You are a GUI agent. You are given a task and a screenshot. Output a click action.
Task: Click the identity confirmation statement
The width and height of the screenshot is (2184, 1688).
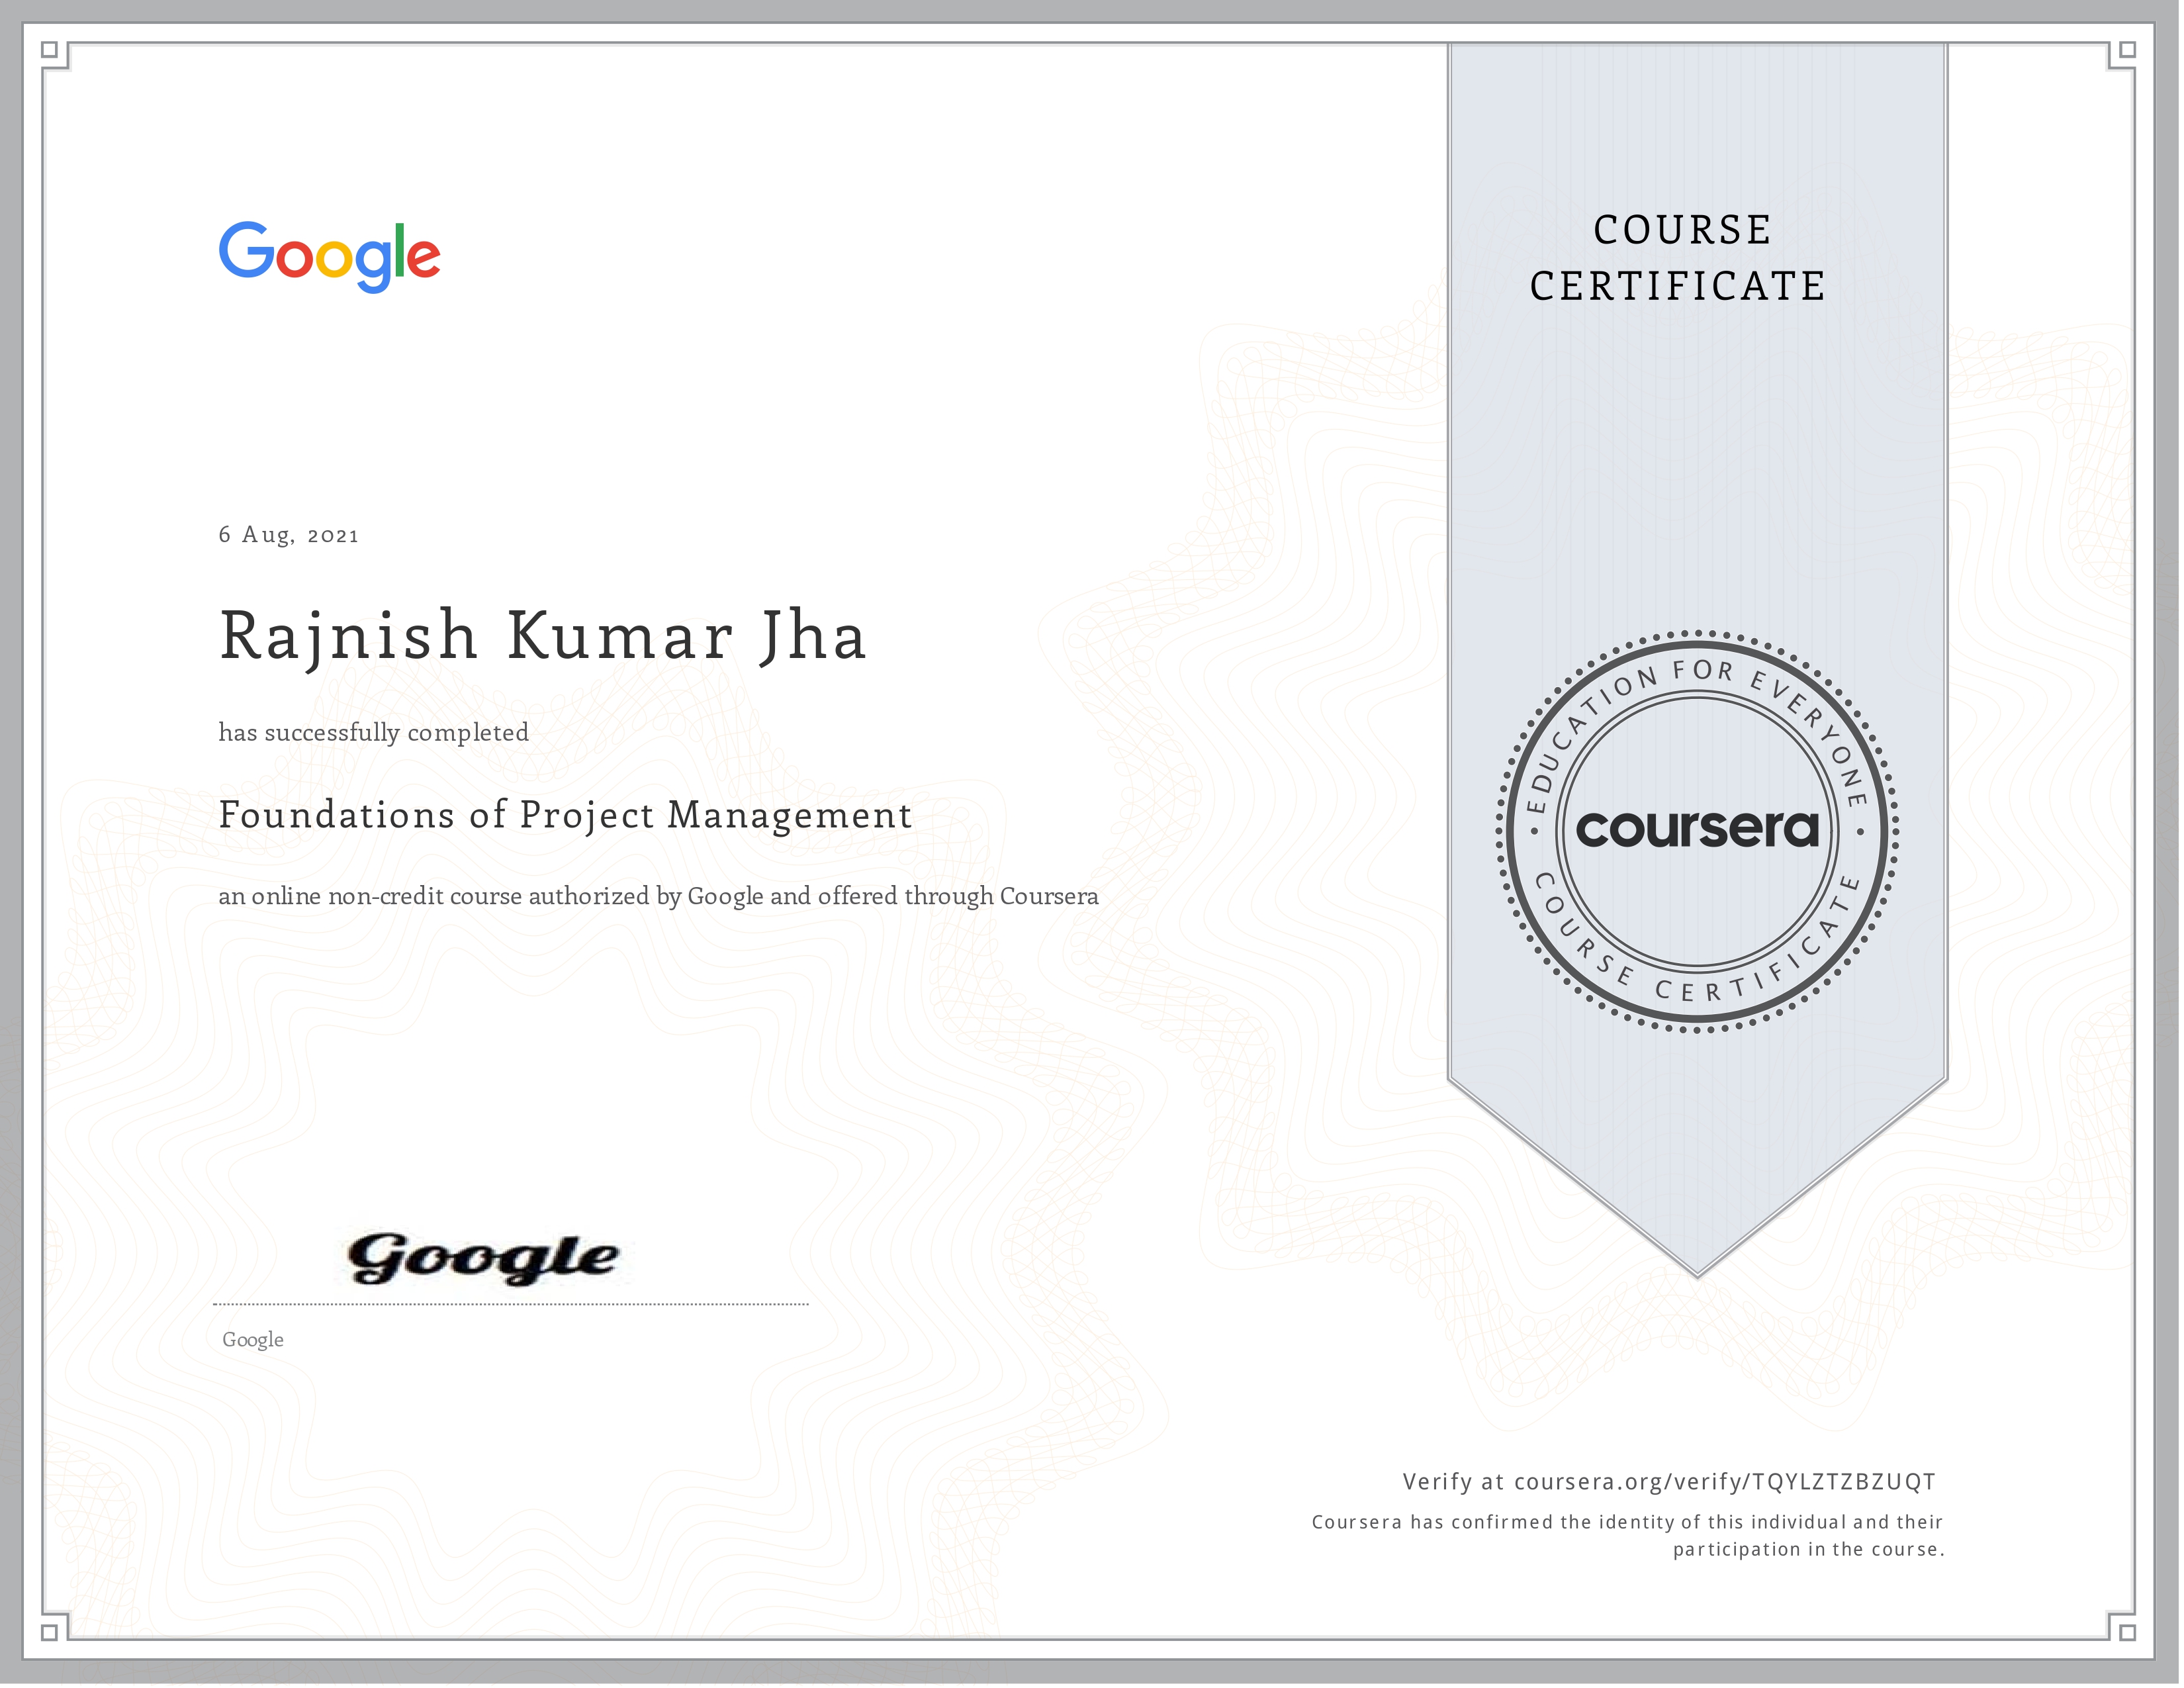click(x=1627, y=1535)
